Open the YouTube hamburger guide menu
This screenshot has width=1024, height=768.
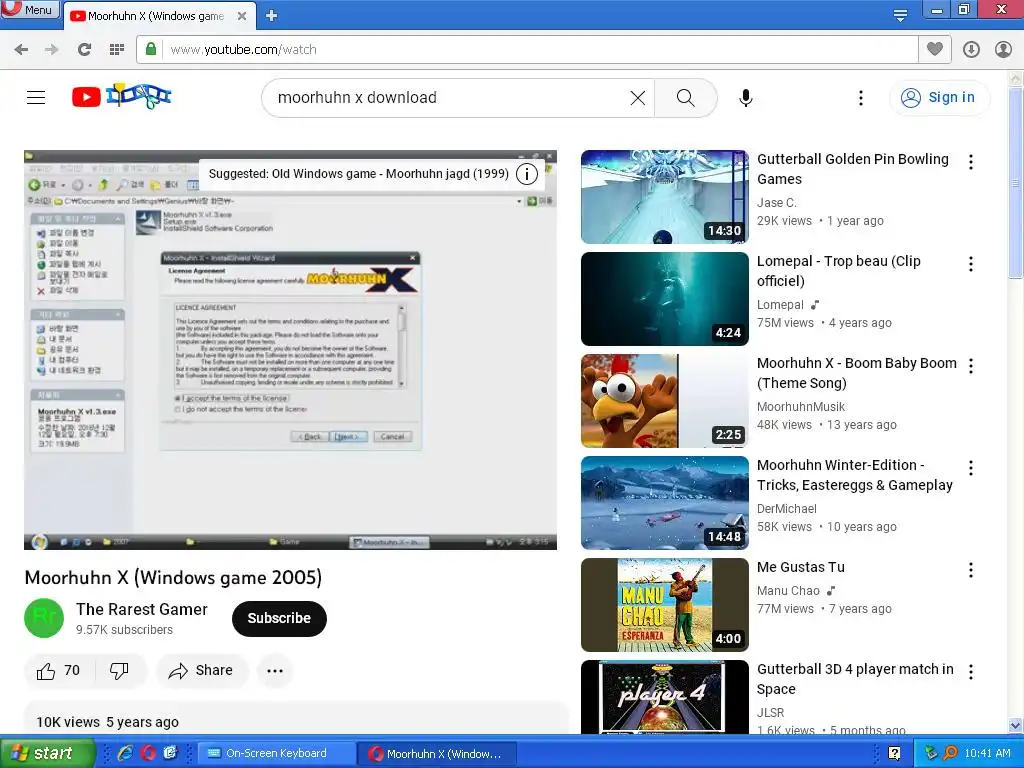[x=36, y=97]
